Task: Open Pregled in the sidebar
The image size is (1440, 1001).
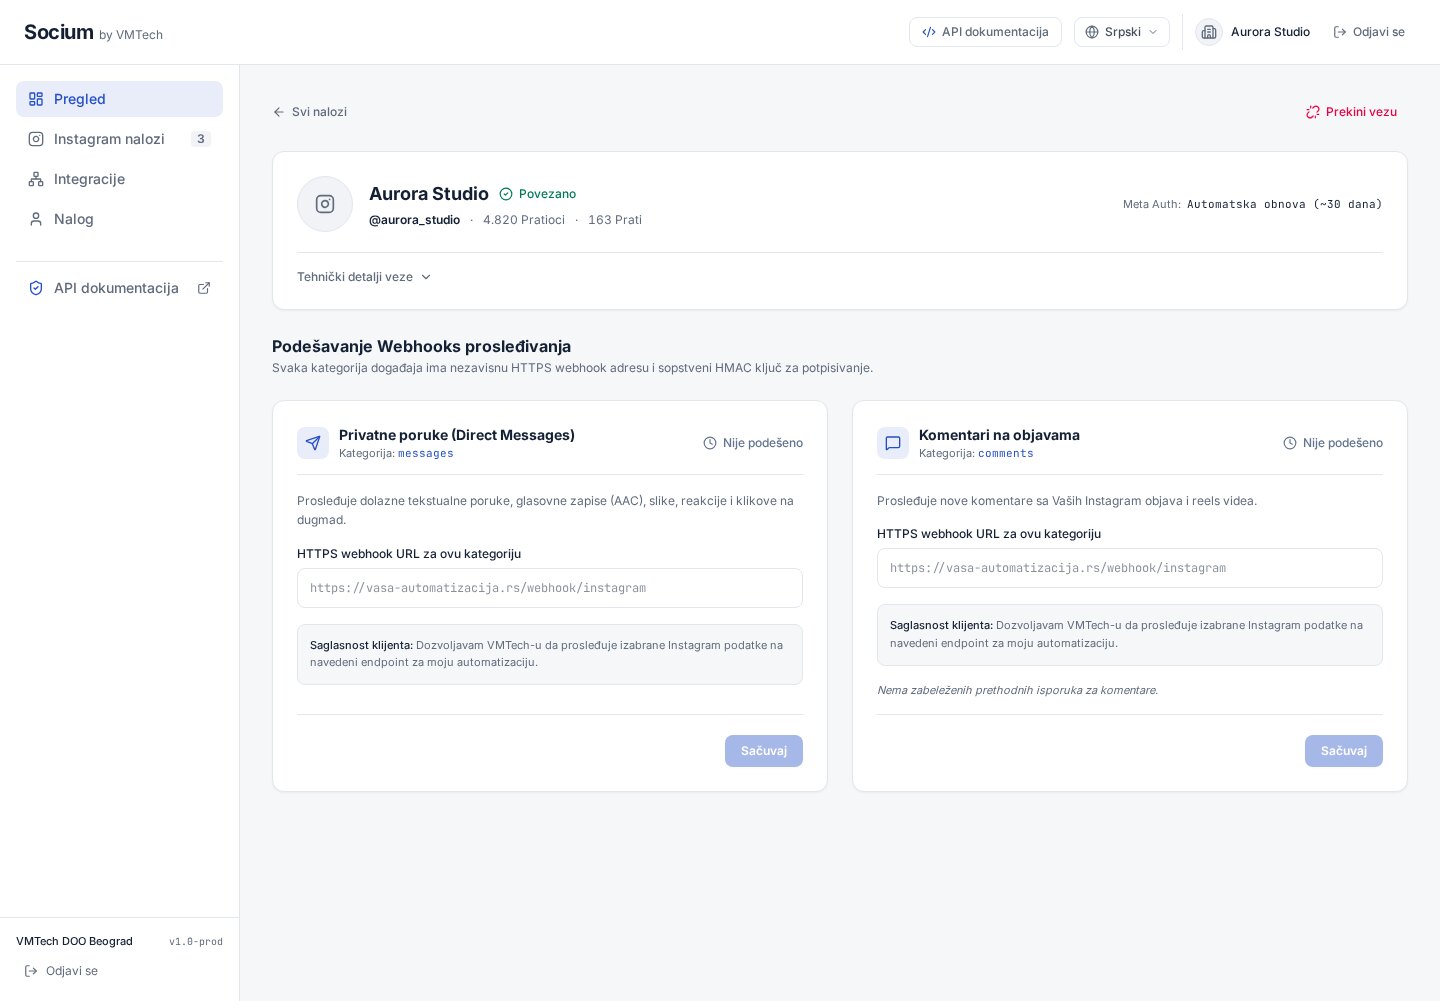Action: pyautogui.click(x=119, y=99)
